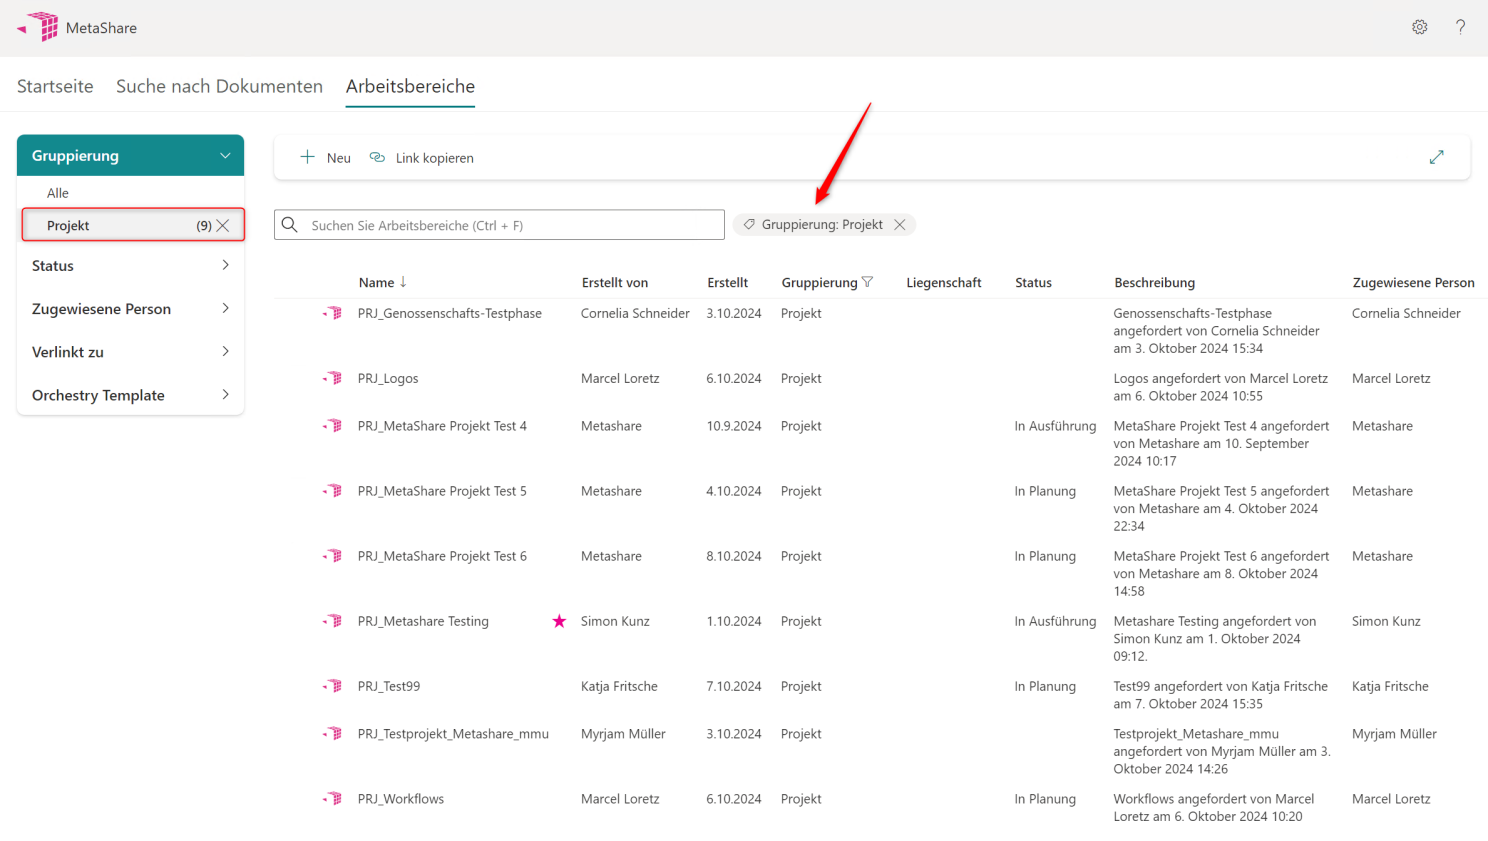1488x841 pixels.
Task: Focus the Arbeitsbereiche search field
Action: coord(510,225)
